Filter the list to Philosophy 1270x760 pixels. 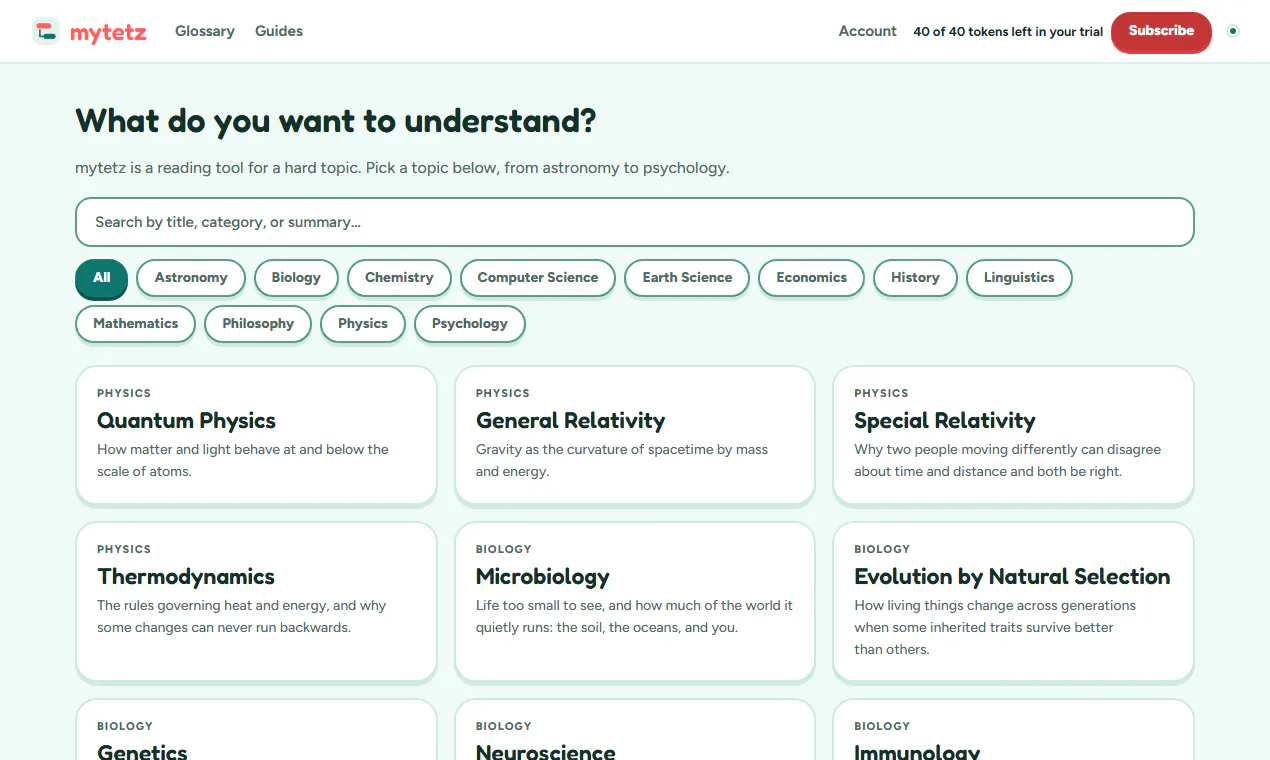point(258,324)
